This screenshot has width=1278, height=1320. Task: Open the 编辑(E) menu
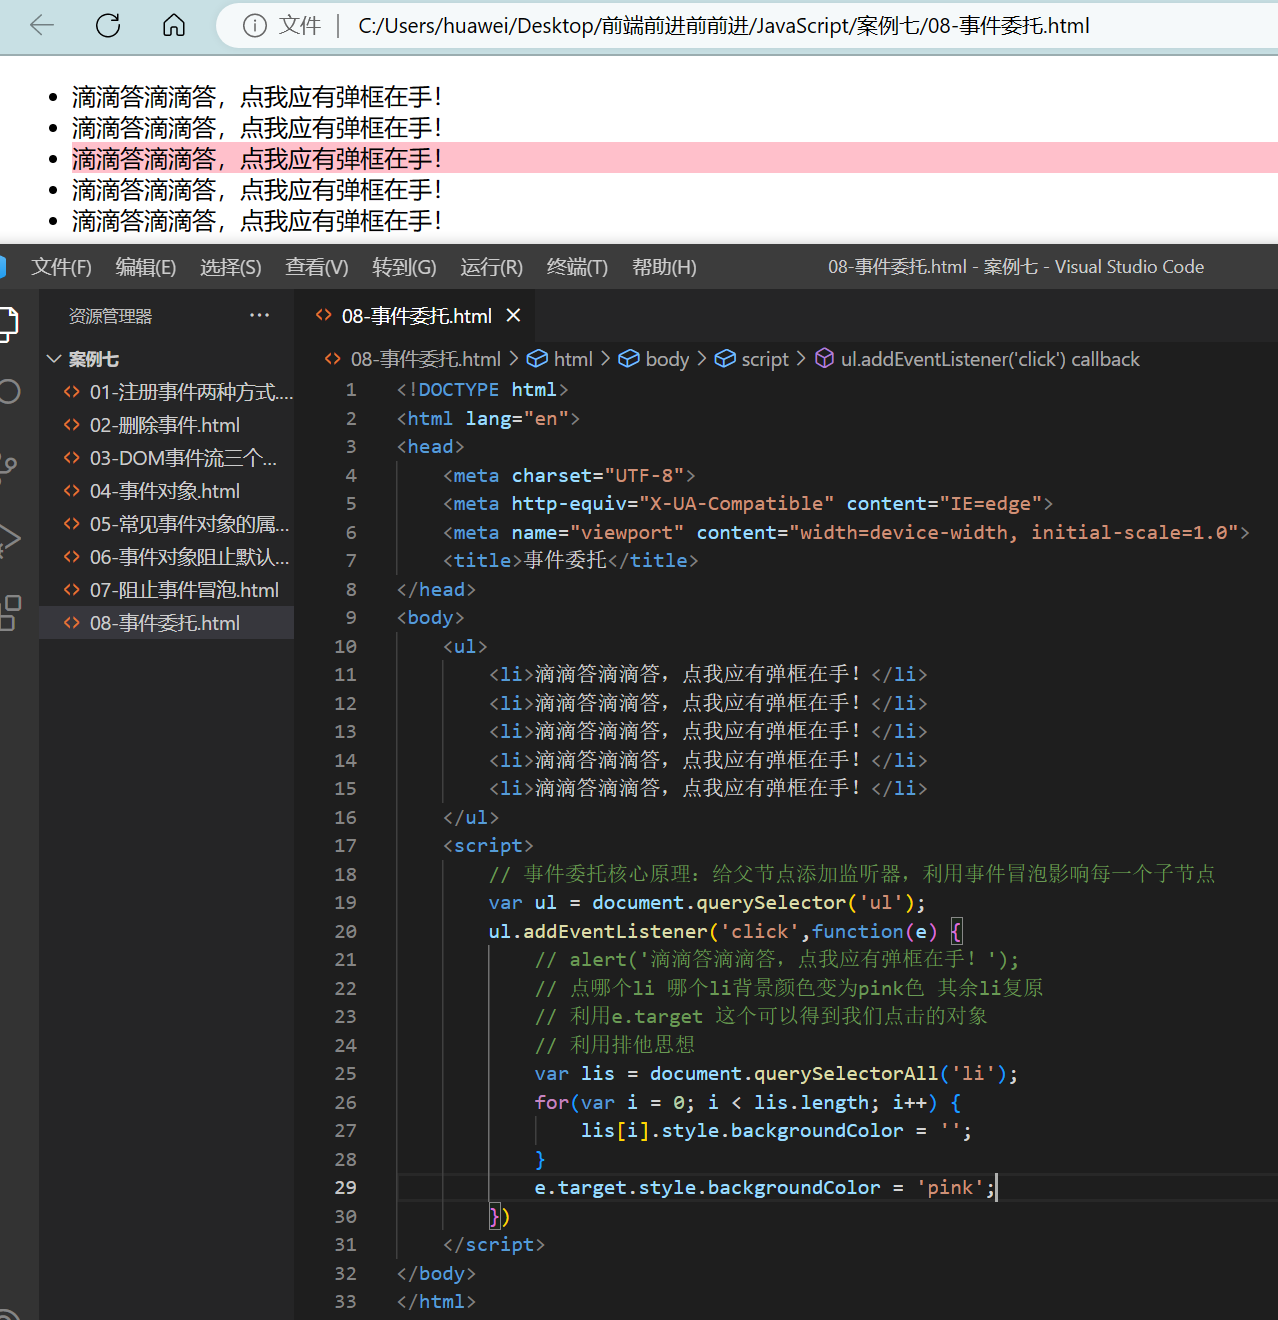(146, 267)
